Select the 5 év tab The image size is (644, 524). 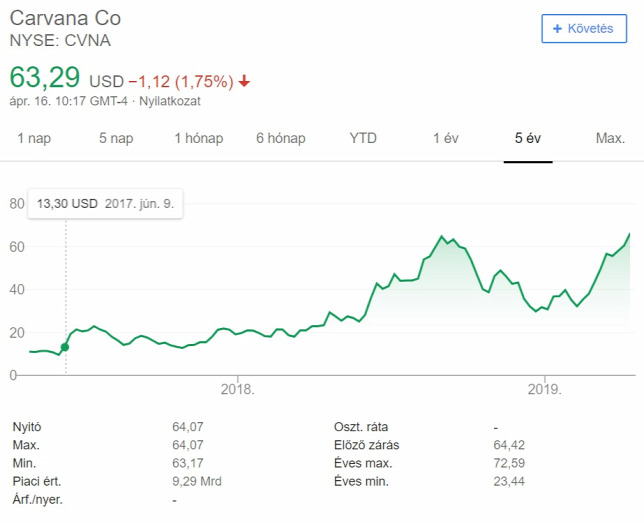point(528,138)
